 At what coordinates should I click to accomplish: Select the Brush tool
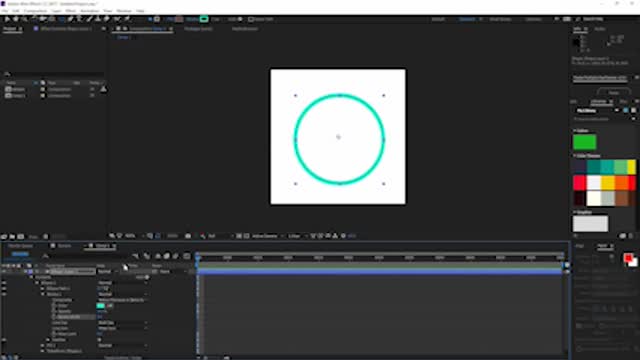89,19
